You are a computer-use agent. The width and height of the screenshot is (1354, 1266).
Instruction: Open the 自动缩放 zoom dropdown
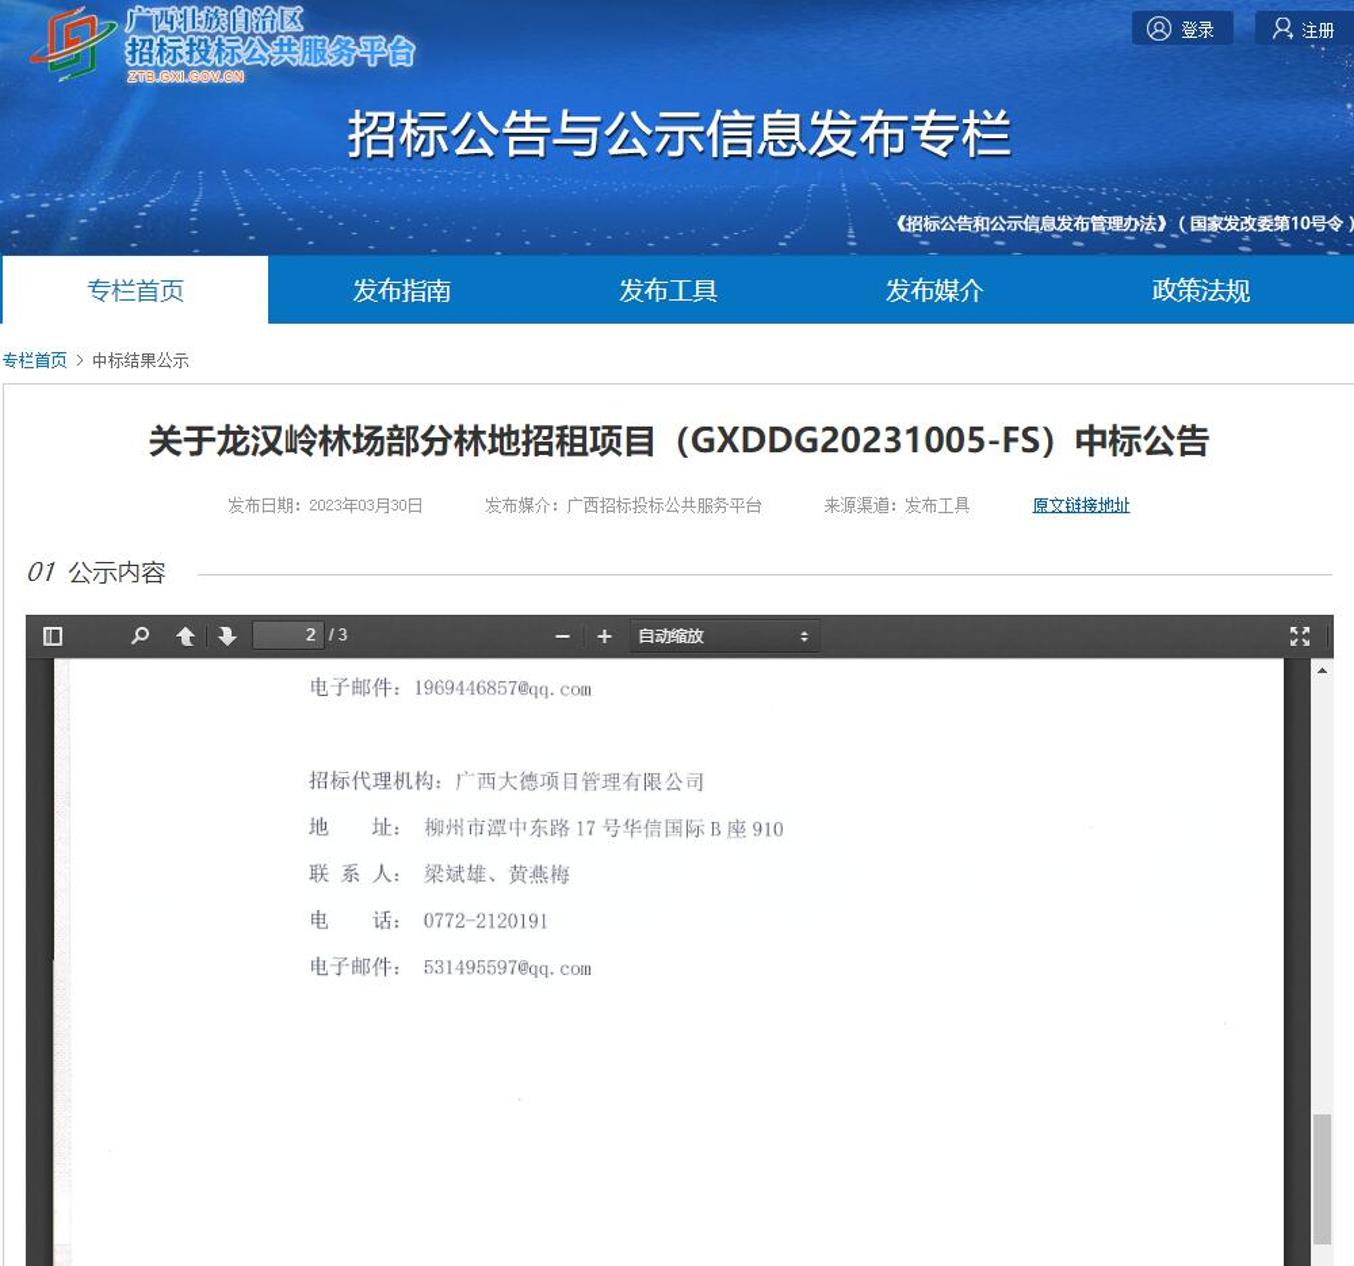point(723,636)
